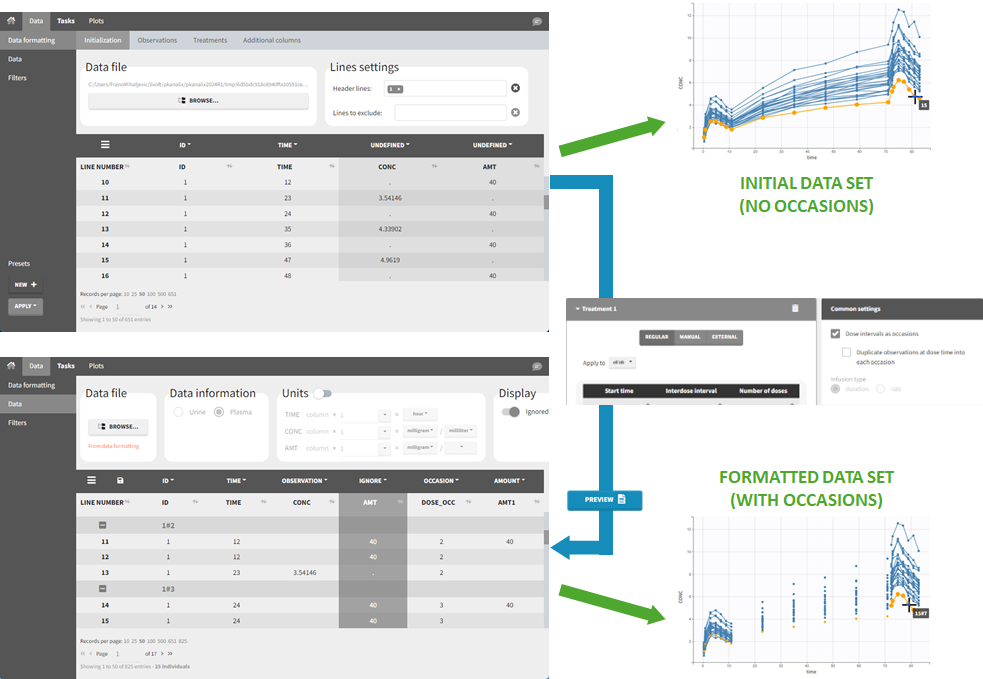The height and width of the screenshot is (679, 983).
Task: Delete Treatment 1 using the trash icon
Action: pyautogui.click(x=795, y=309)
